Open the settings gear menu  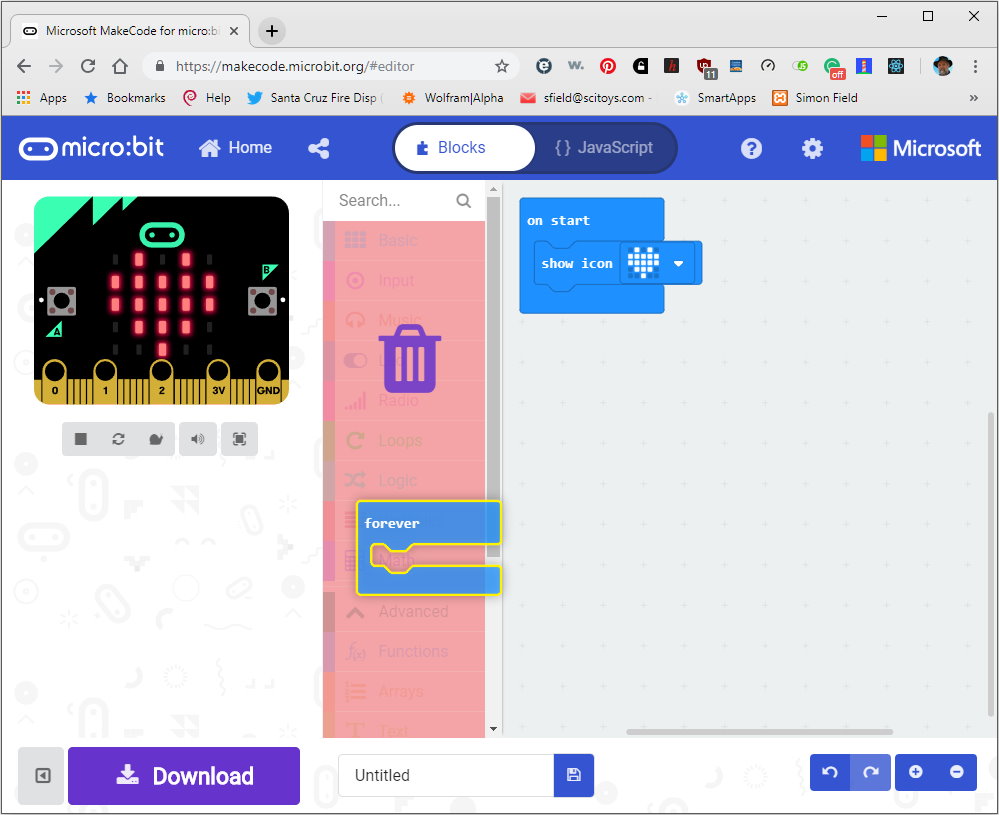point(812,148)
